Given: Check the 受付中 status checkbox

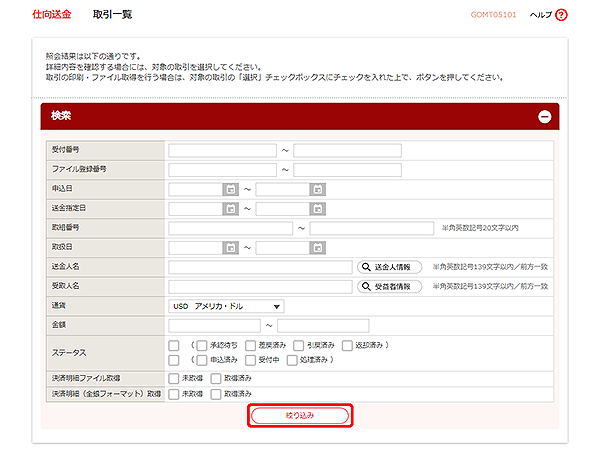Looking at the screenshot, I should point(251,360).
